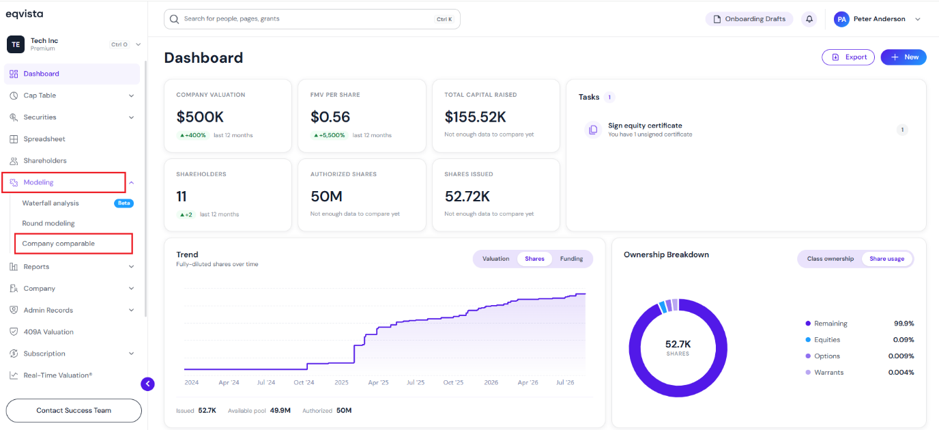Click the certificate icon beside Sign equity certificate

[593, 130]
